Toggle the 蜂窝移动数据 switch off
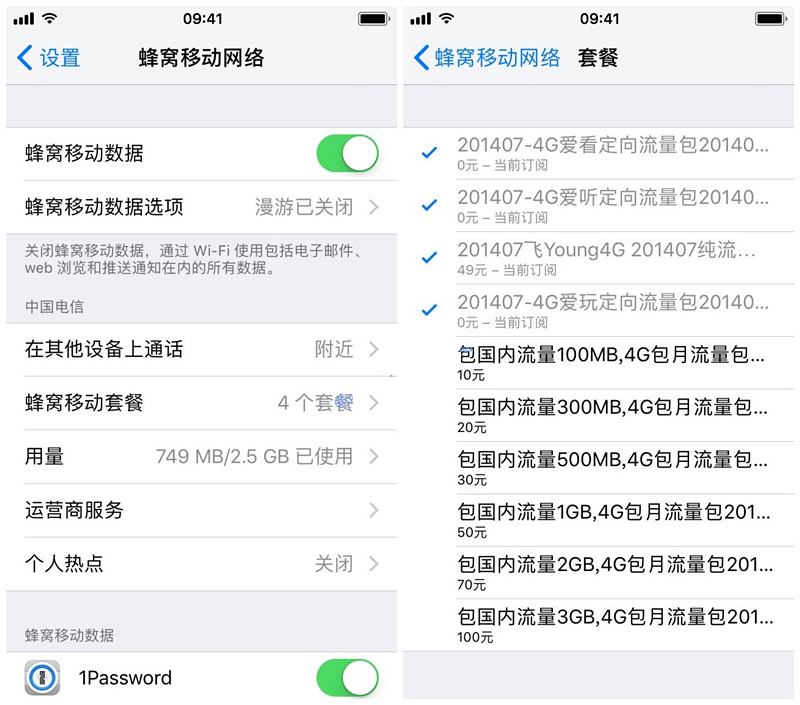This screenshot has width=800, height=705. click(x=347, y=153)
